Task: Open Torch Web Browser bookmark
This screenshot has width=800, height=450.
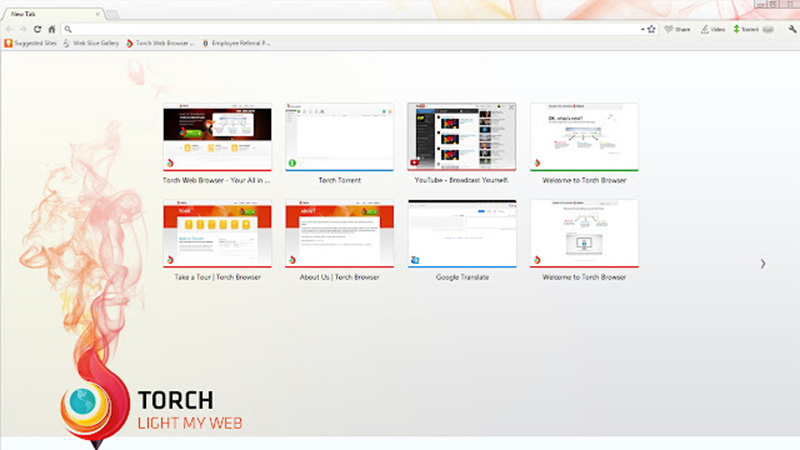Action: click(x=160, y=43)
